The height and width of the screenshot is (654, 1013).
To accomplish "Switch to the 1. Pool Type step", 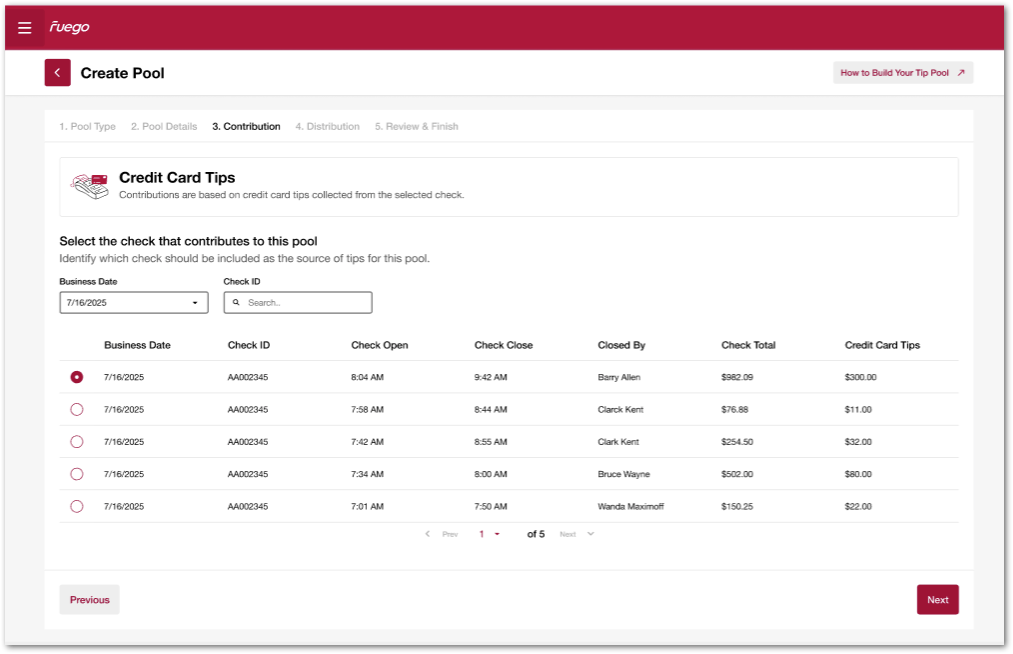I will tap(87, 127).
